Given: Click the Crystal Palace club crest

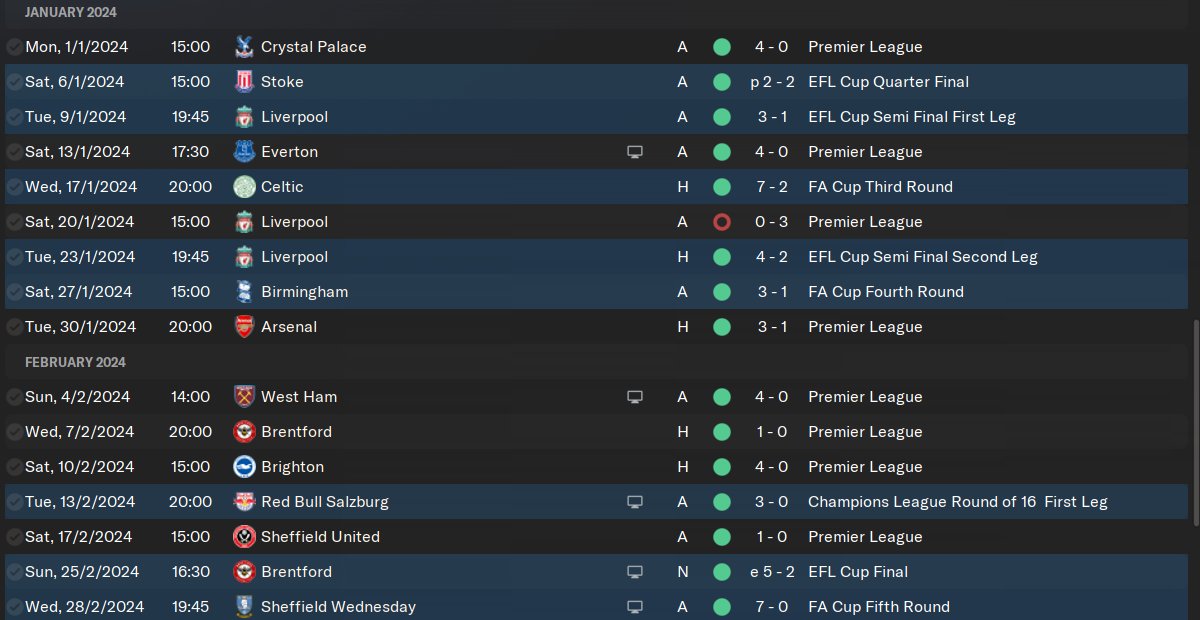Looking at the screenshot, I should tap(244, 47).
